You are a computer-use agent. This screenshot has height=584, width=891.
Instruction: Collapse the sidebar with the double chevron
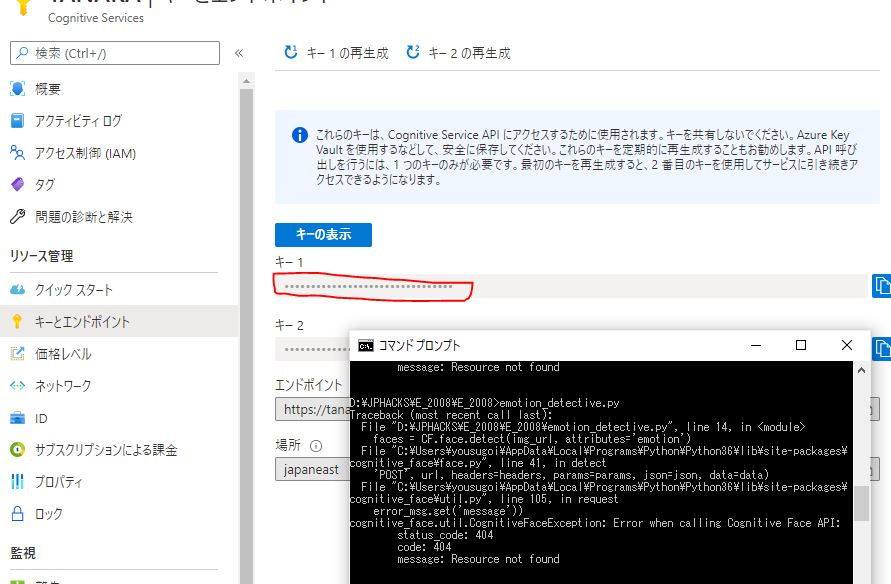(239, 53)
